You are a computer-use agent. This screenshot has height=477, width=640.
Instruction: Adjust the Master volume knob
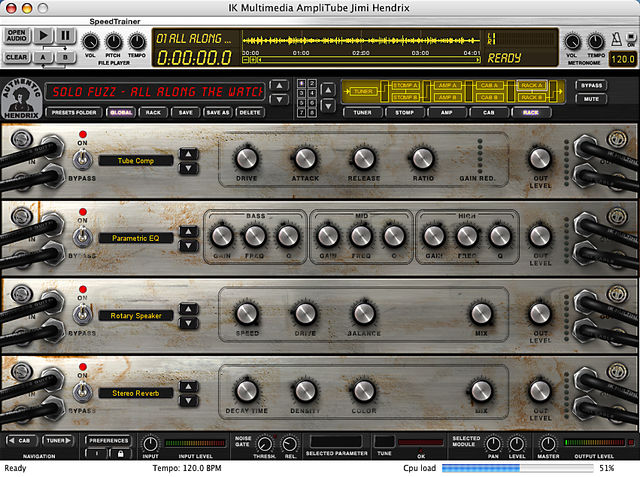coord(548,444)
